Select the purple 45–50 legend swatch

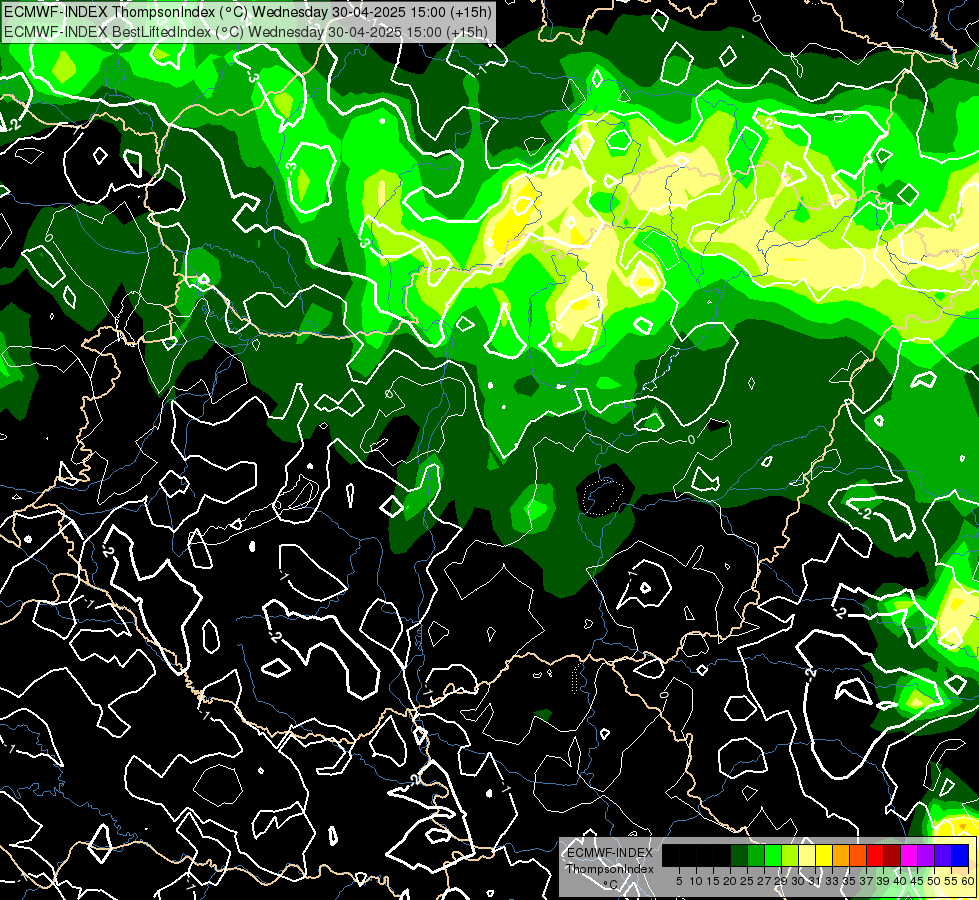[927, 855]
